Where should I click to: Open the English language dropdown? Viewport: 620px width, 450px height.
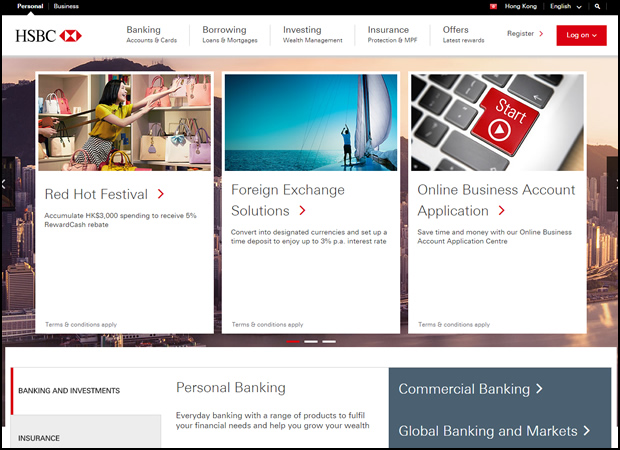click(565, 6)
